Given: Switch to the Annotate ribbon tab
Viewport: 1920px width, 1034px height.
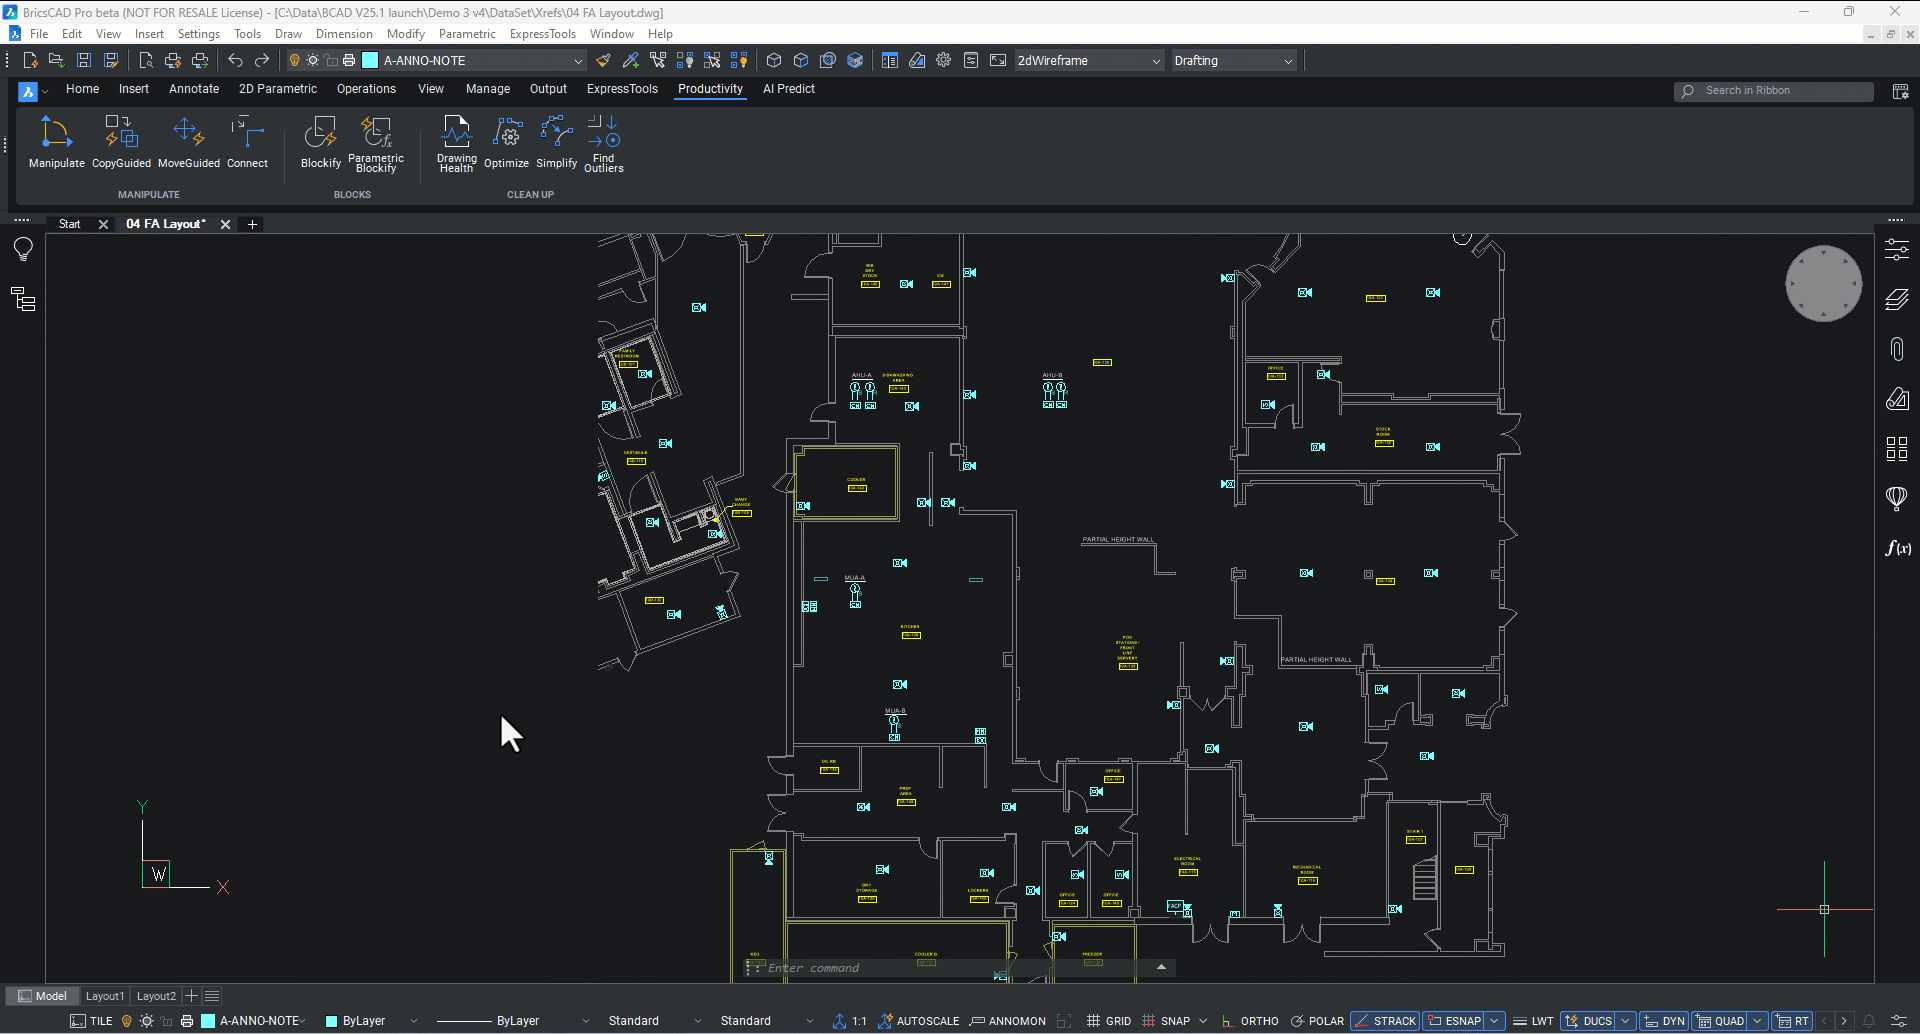Looking at the screenshot, I should click(x=193, y=89).
